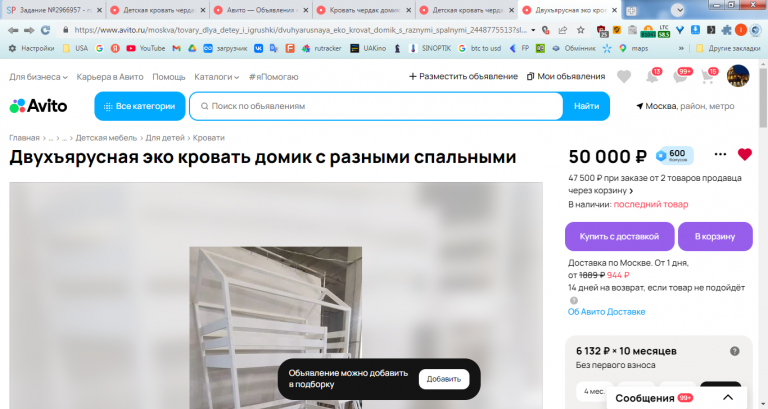The image size is (768, 409).
Task: Toggle the red heart favorite for this listing
Action: point(744,154)
